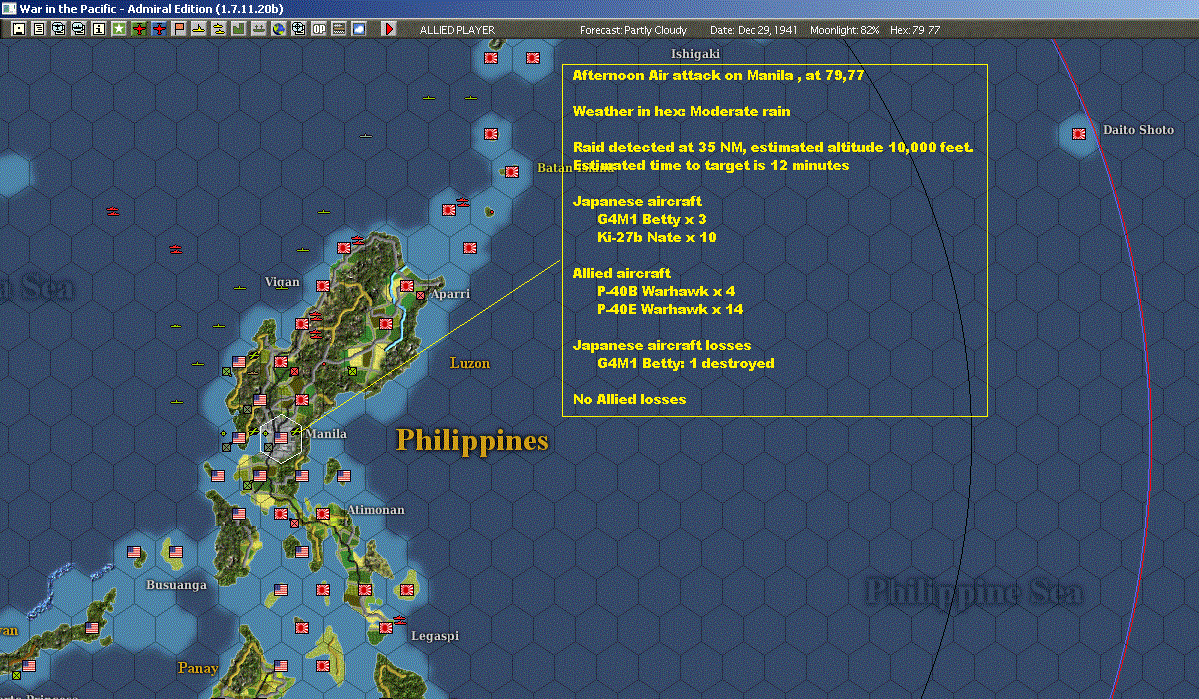The height and width of the screenshot is (699, 1199).
Task: Click 'Weather in hex: Moderate rain' line
Action: click(x=681, y=111)
